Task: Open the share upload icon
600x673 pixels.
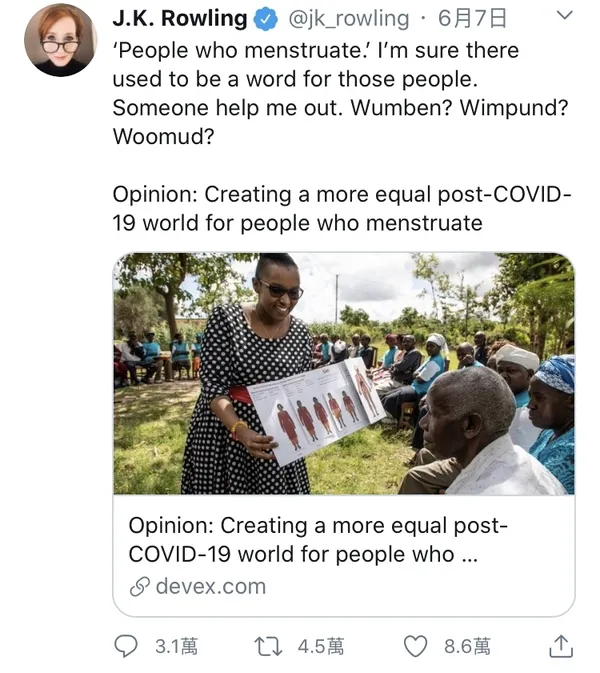Action: [561, 646]
